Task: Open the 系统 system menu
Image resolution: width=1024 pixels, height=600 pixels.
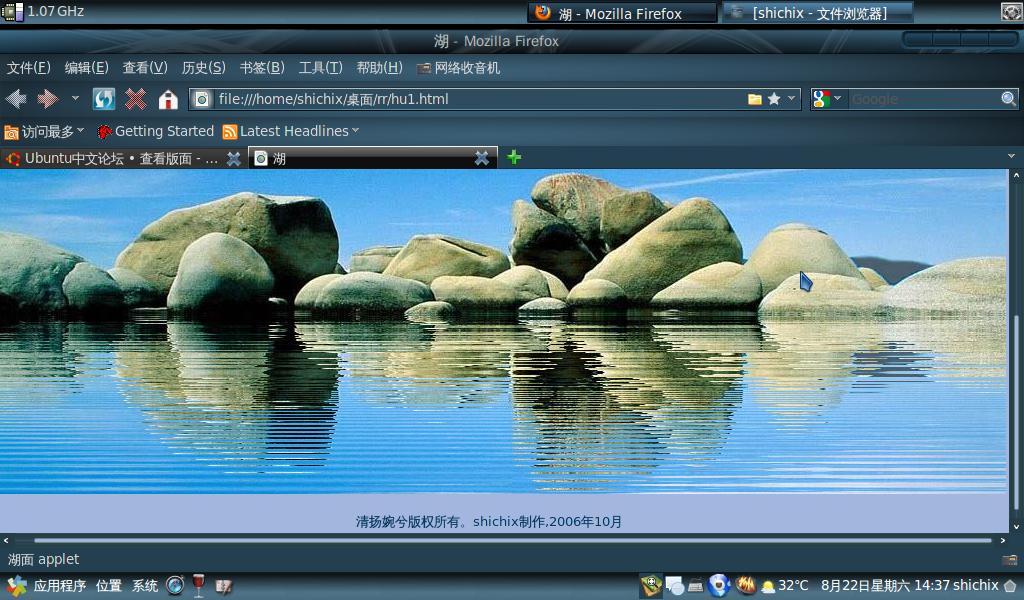Action: (x=145, y=586)
